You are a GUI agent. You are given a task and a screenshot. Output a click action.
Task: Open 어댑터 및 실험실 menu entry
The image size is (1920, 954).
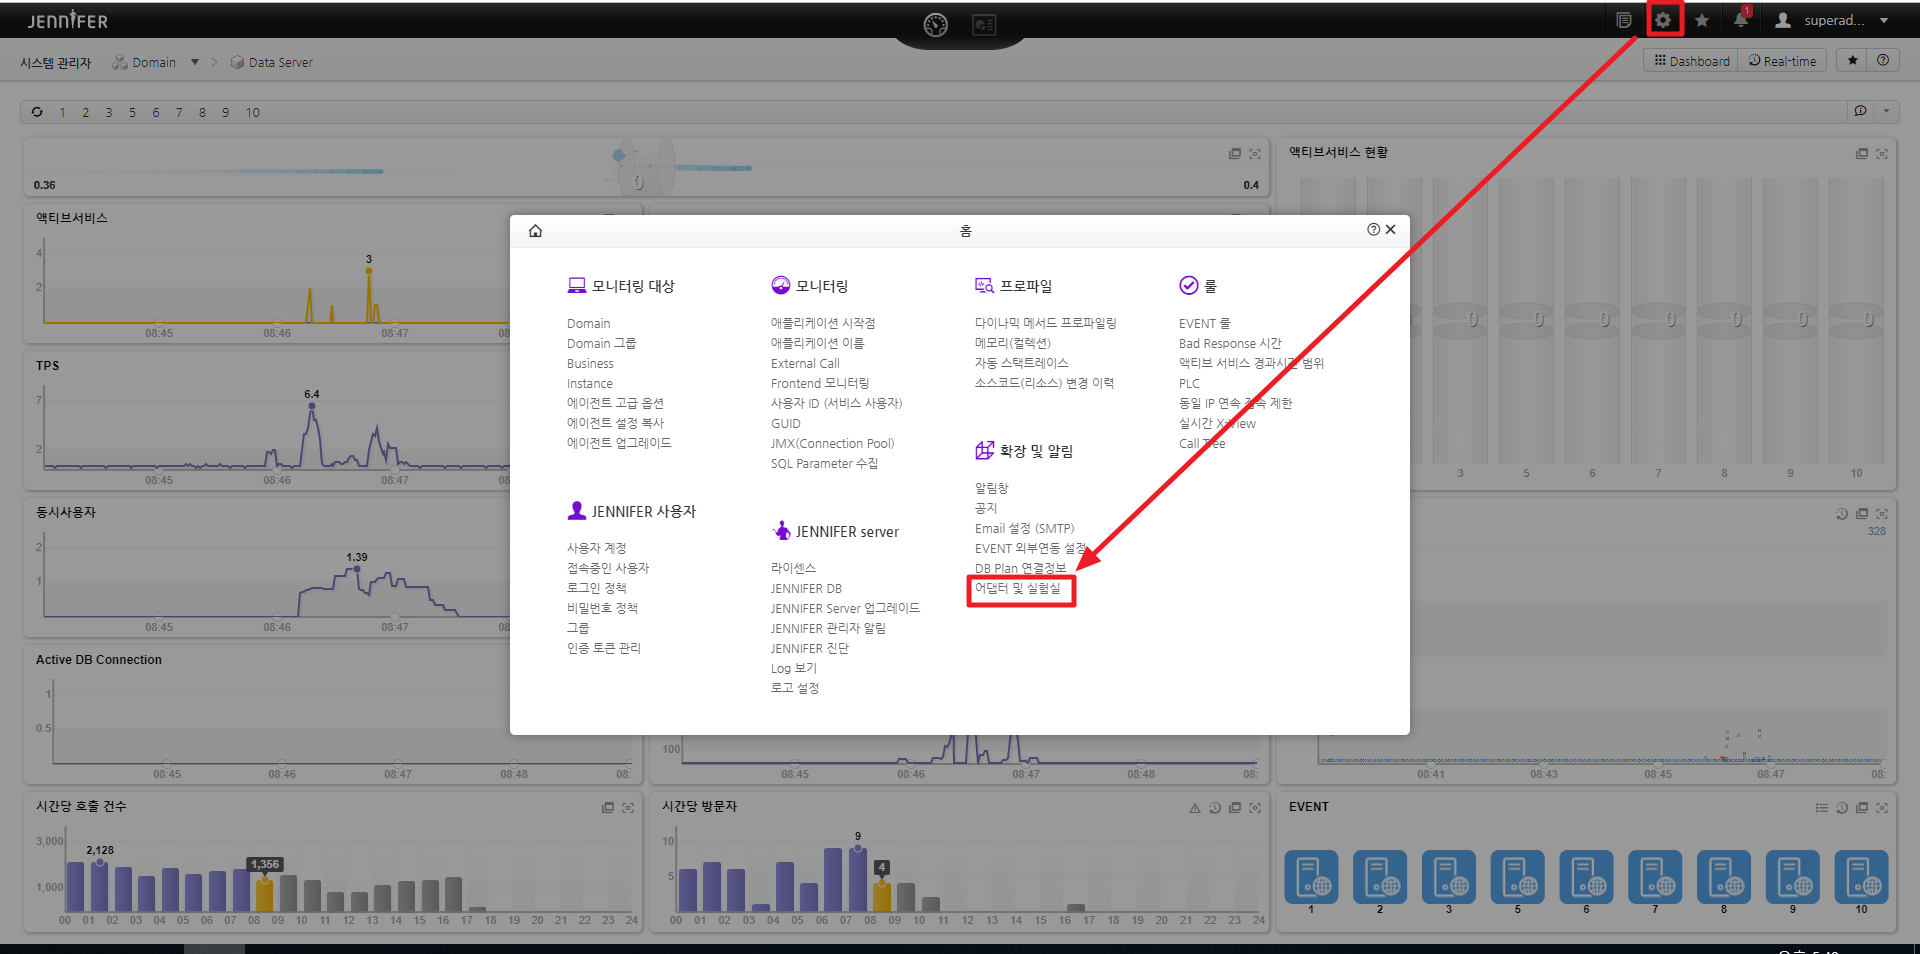click(x=1017, y=589)
